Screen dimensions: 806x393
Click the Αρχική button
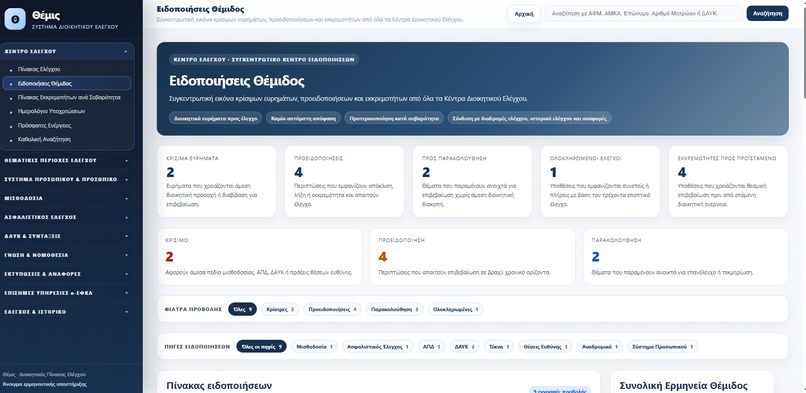(x=524, y=14)
